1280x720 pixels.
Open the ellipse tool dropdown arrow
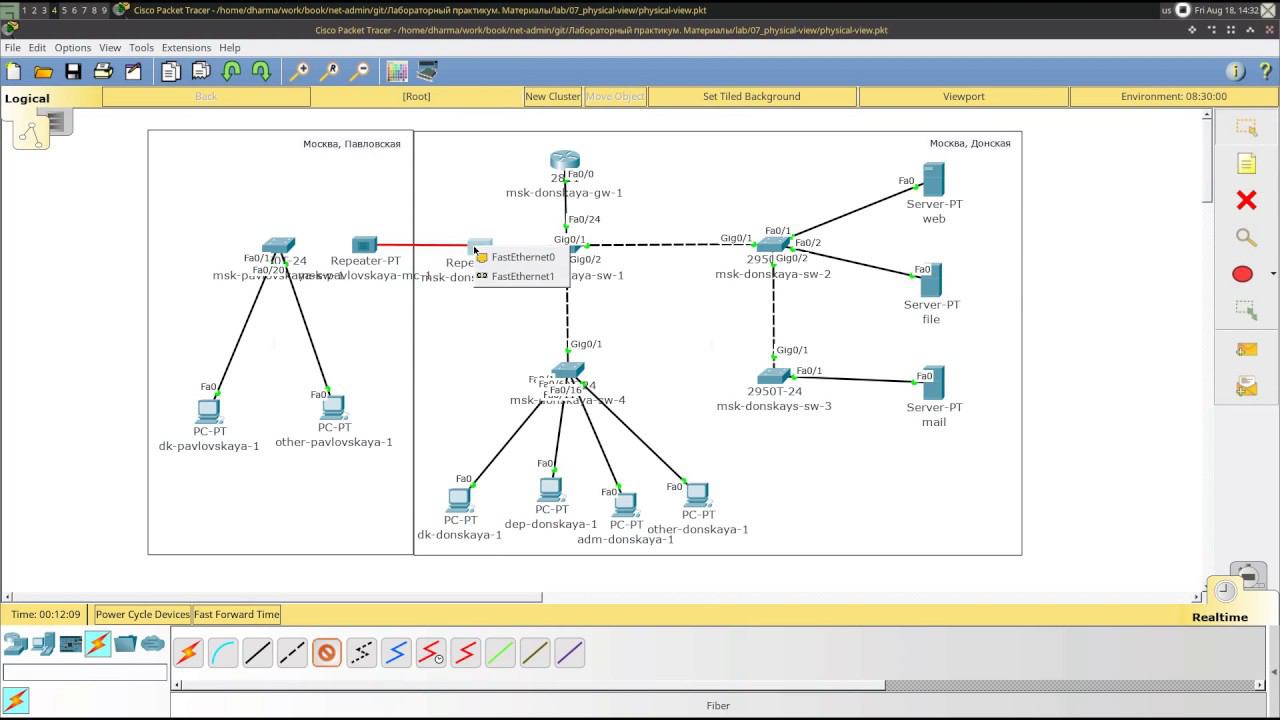coord(1272,274)
